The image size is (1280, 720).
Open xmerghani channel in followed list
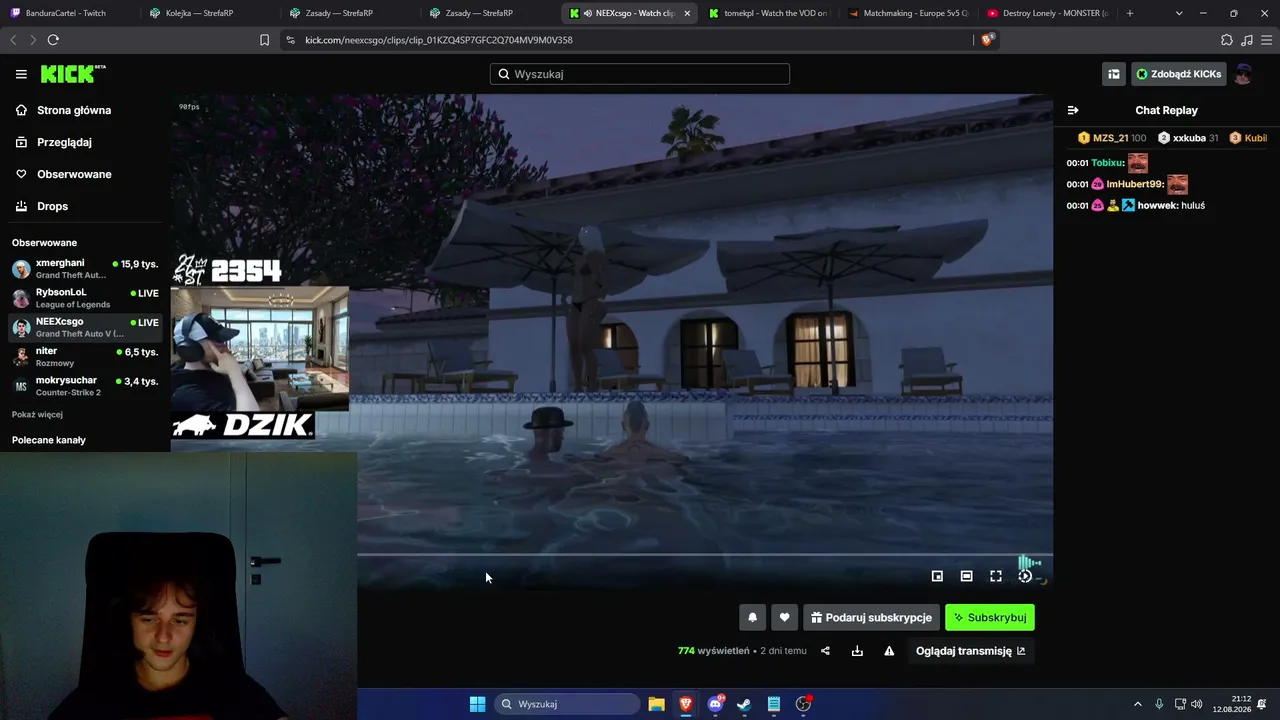(85, 269)
